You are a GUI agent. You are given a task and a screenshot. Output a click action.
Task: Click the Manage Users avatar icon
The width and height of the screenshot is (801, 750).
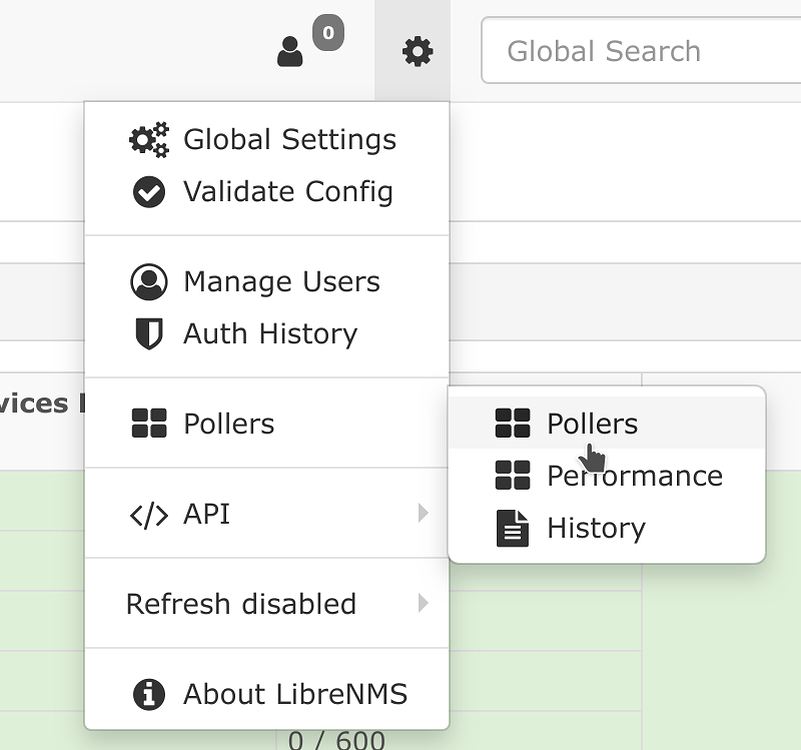coord(149,282)
